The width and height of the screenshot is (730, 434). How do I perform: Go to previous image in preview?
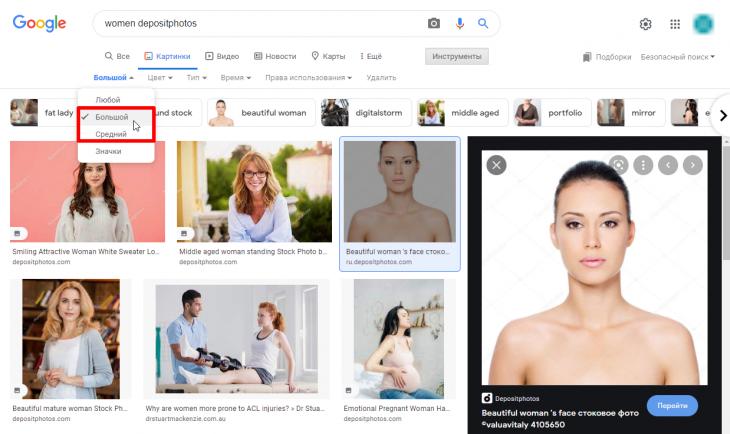coord(668,165)
